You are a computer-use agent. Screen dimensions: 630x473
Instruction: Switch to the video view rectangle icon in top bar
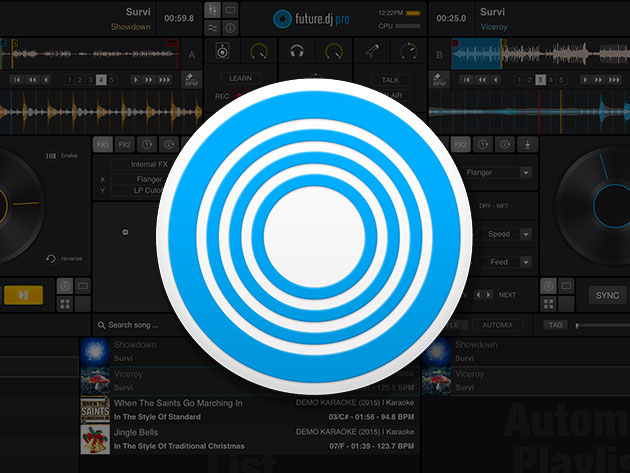[230, 10]
